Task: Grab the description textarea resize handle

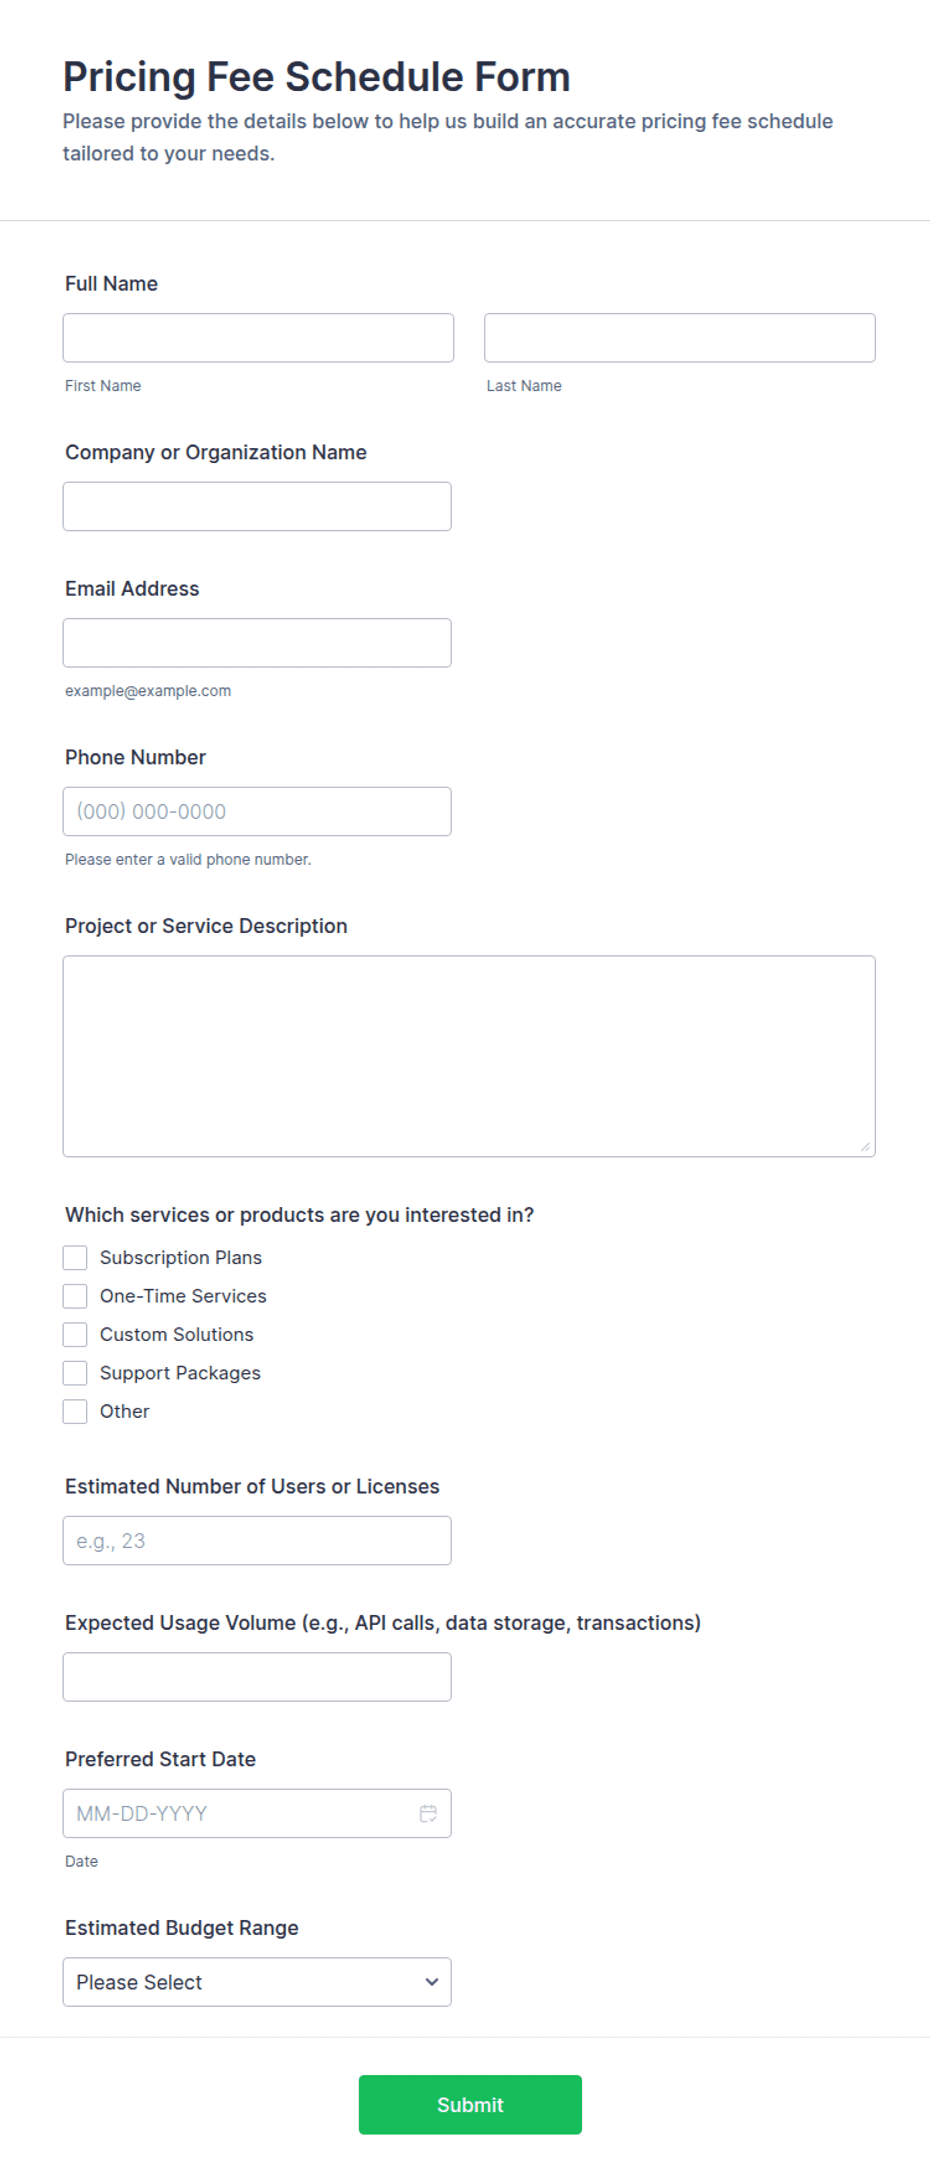Action: [x=865, y=1147]
